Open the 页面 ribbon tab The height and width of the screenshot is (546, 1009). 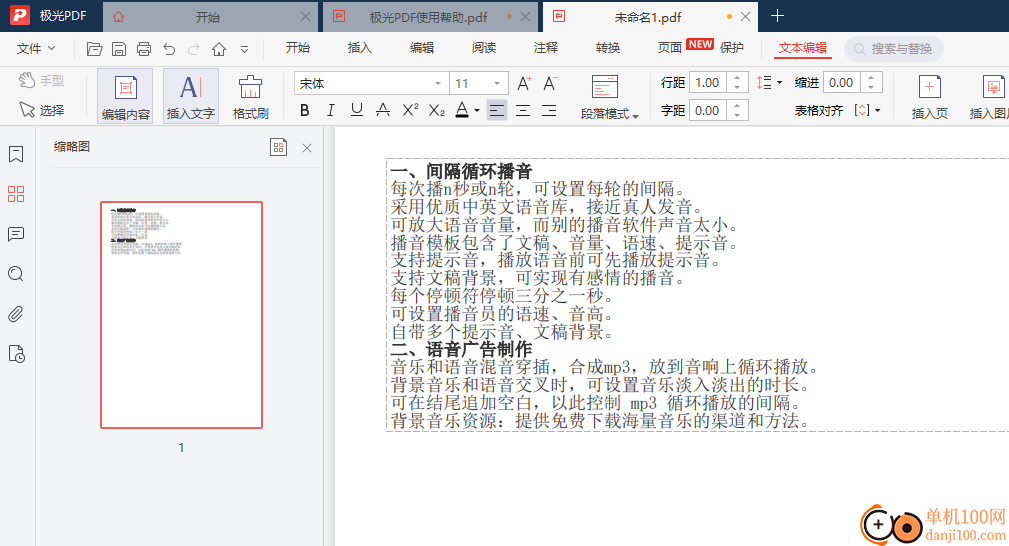click(x=669, y=48)
